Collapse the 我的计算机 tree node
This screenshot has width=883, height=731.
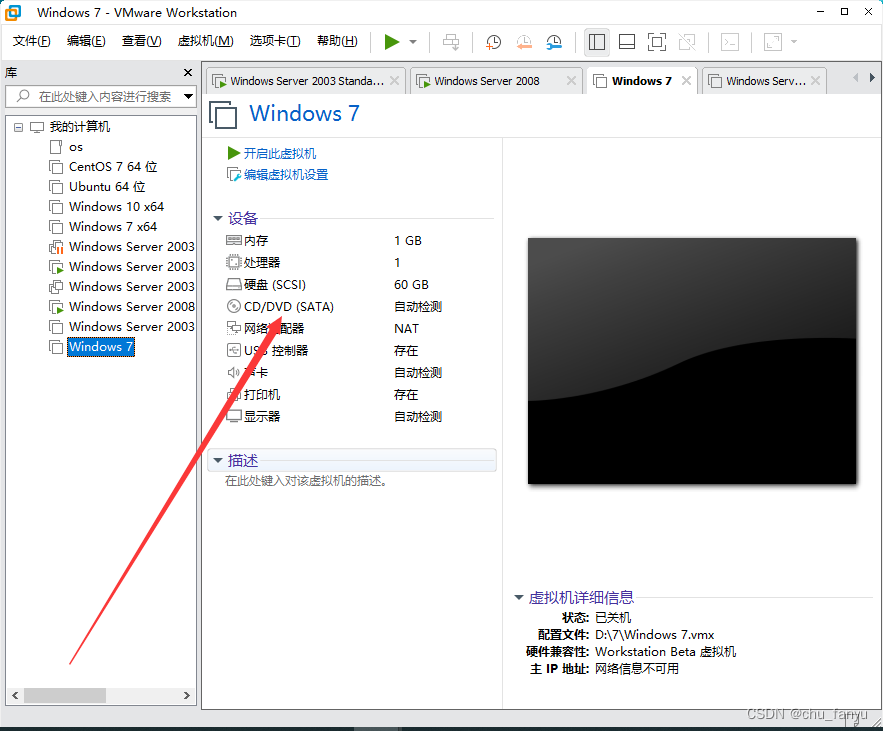pos(19,127)
